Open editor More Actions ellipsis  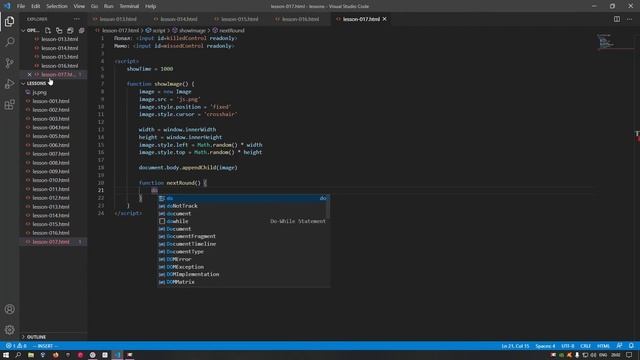click(629, 19)
